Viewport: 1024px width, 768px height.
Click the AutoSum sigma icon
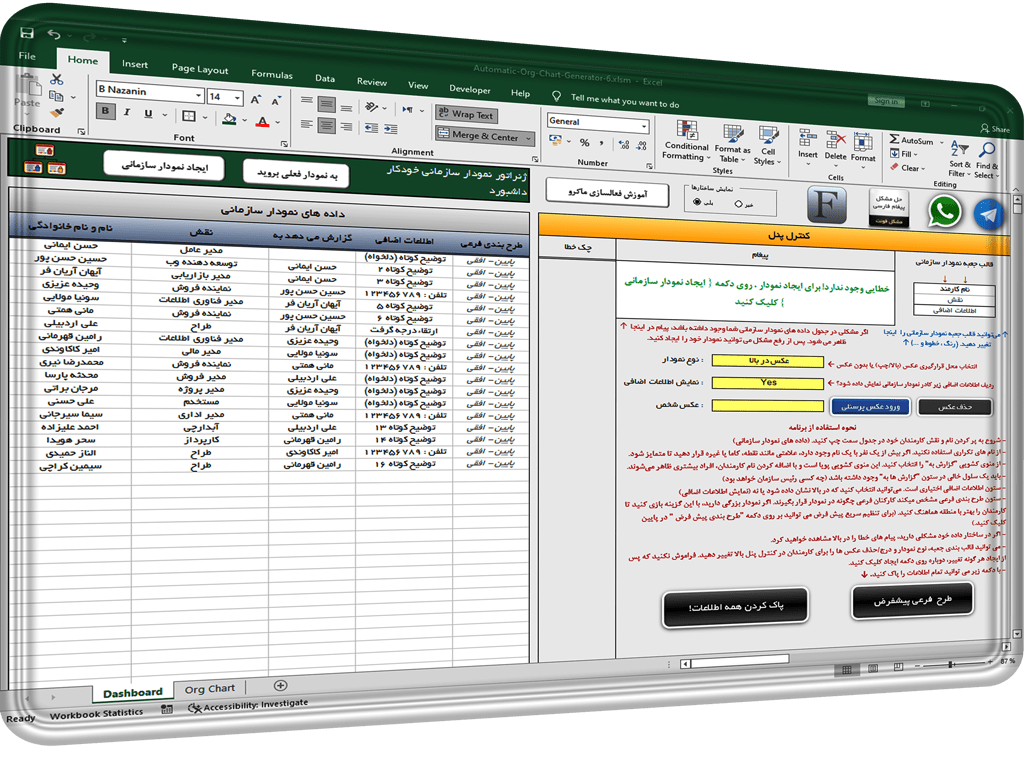coord(895,139)
